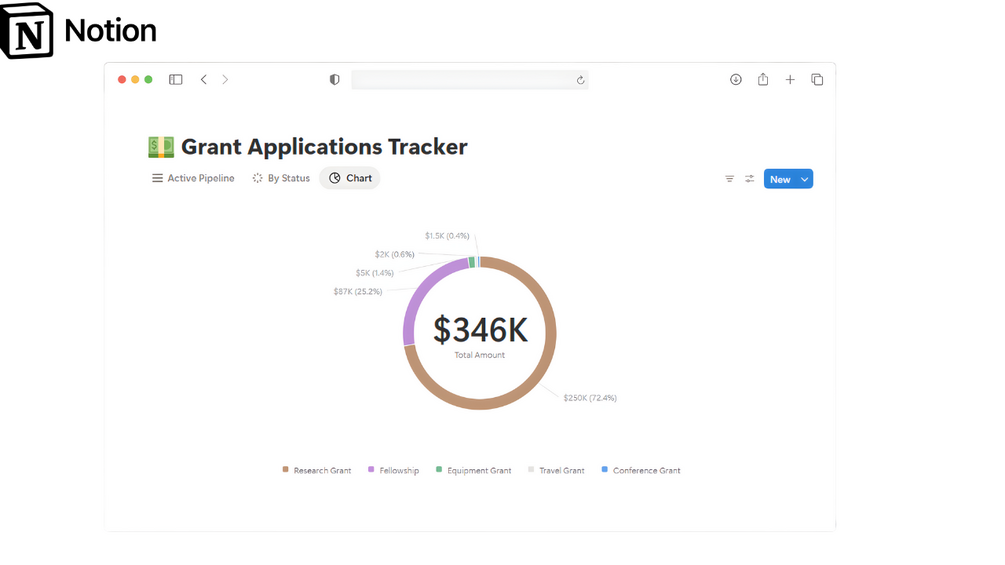The image size is (1005, 565).
Task: Select the Chart view tab
Action: coord(350,178)
